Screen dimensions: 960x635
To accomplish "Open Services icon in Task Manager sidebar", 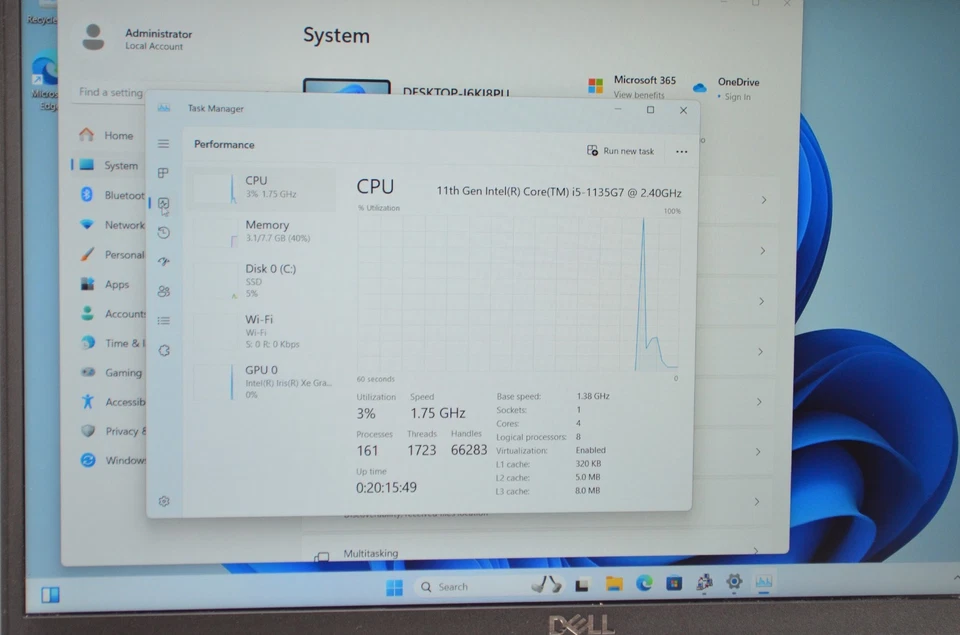I will 163,350.
